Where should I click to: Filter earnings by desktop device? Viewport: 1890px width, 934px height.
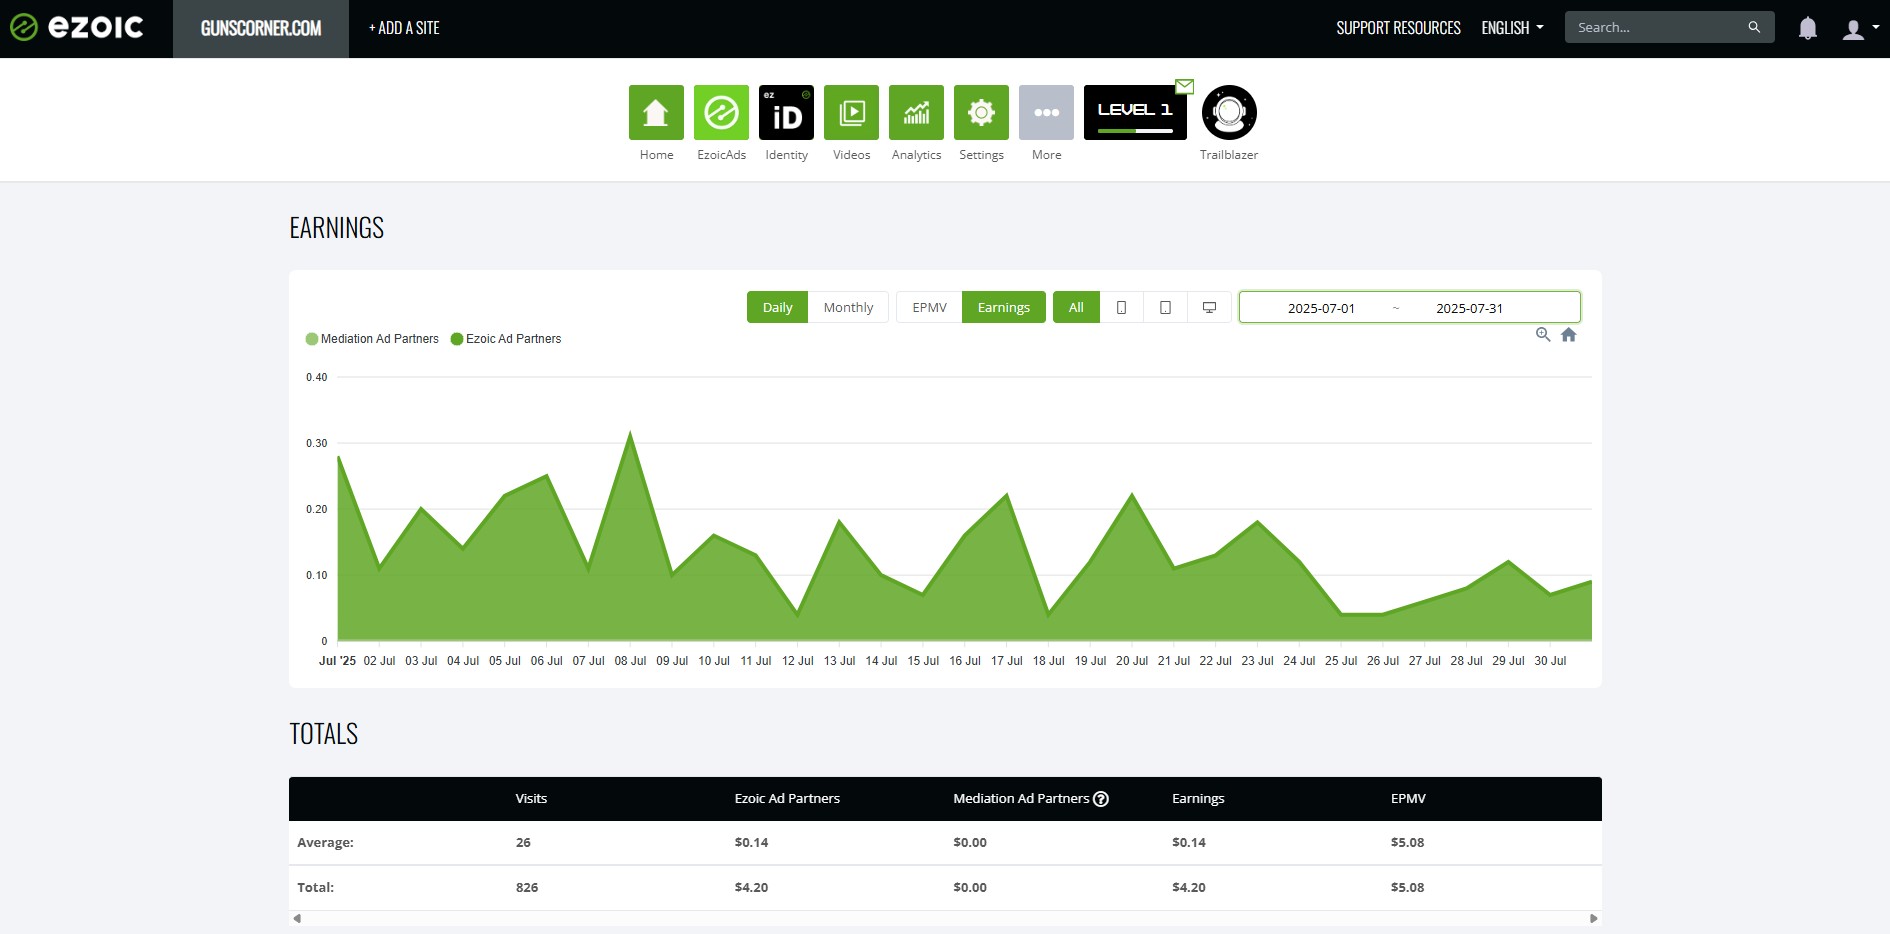(x=1210, y=307)
